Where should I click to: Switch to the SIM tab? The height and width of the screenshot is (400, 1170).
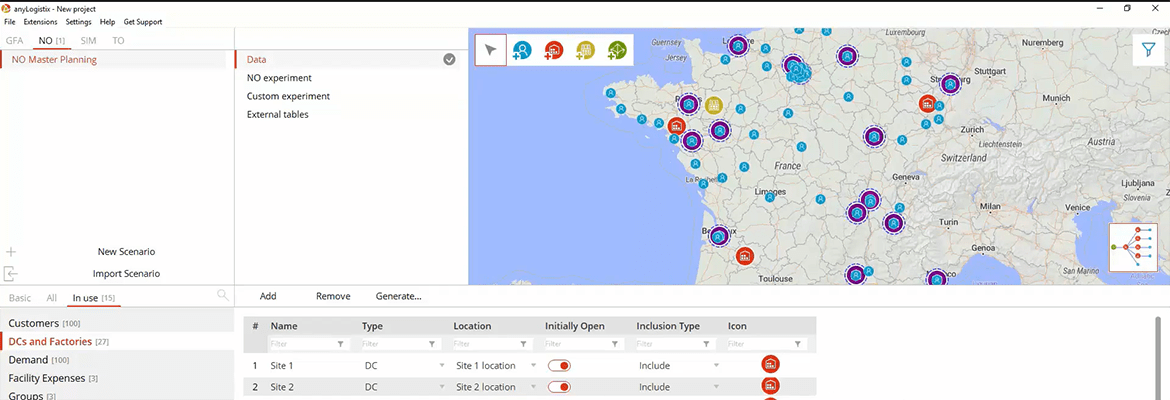pyautogui.click(x=89, y=40)
